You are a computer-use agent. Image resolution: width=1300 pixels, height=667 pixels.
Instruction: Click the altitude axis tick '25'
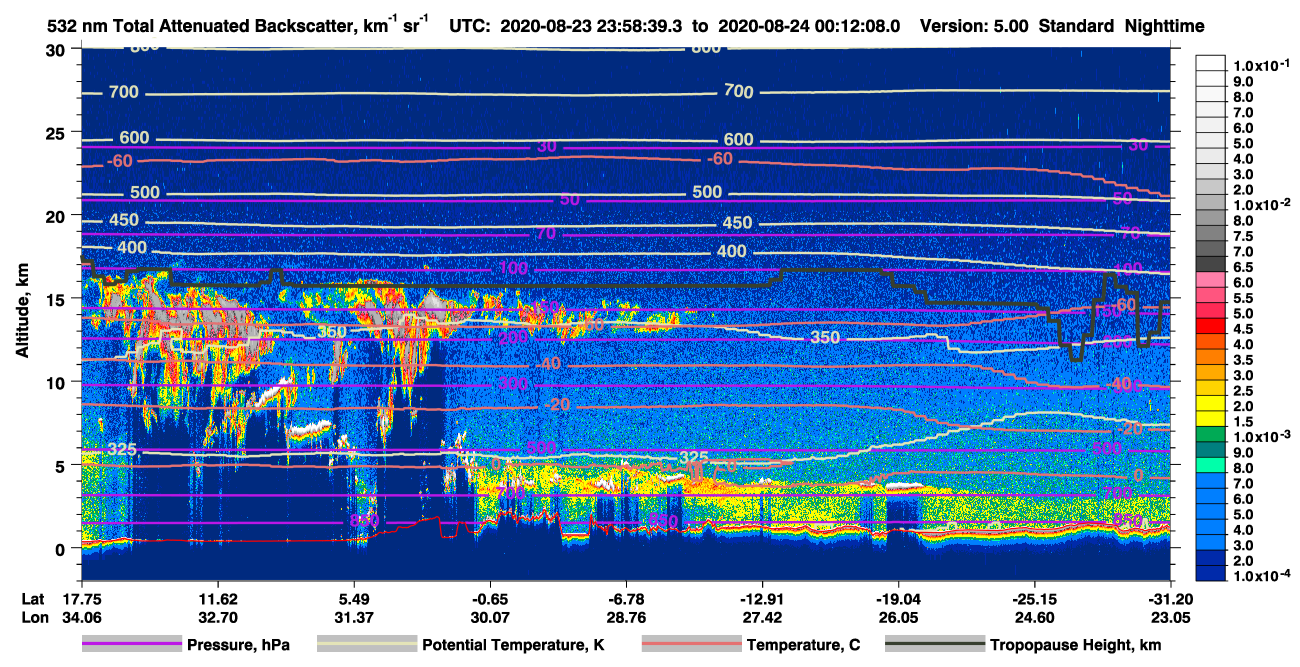[58, 132]
